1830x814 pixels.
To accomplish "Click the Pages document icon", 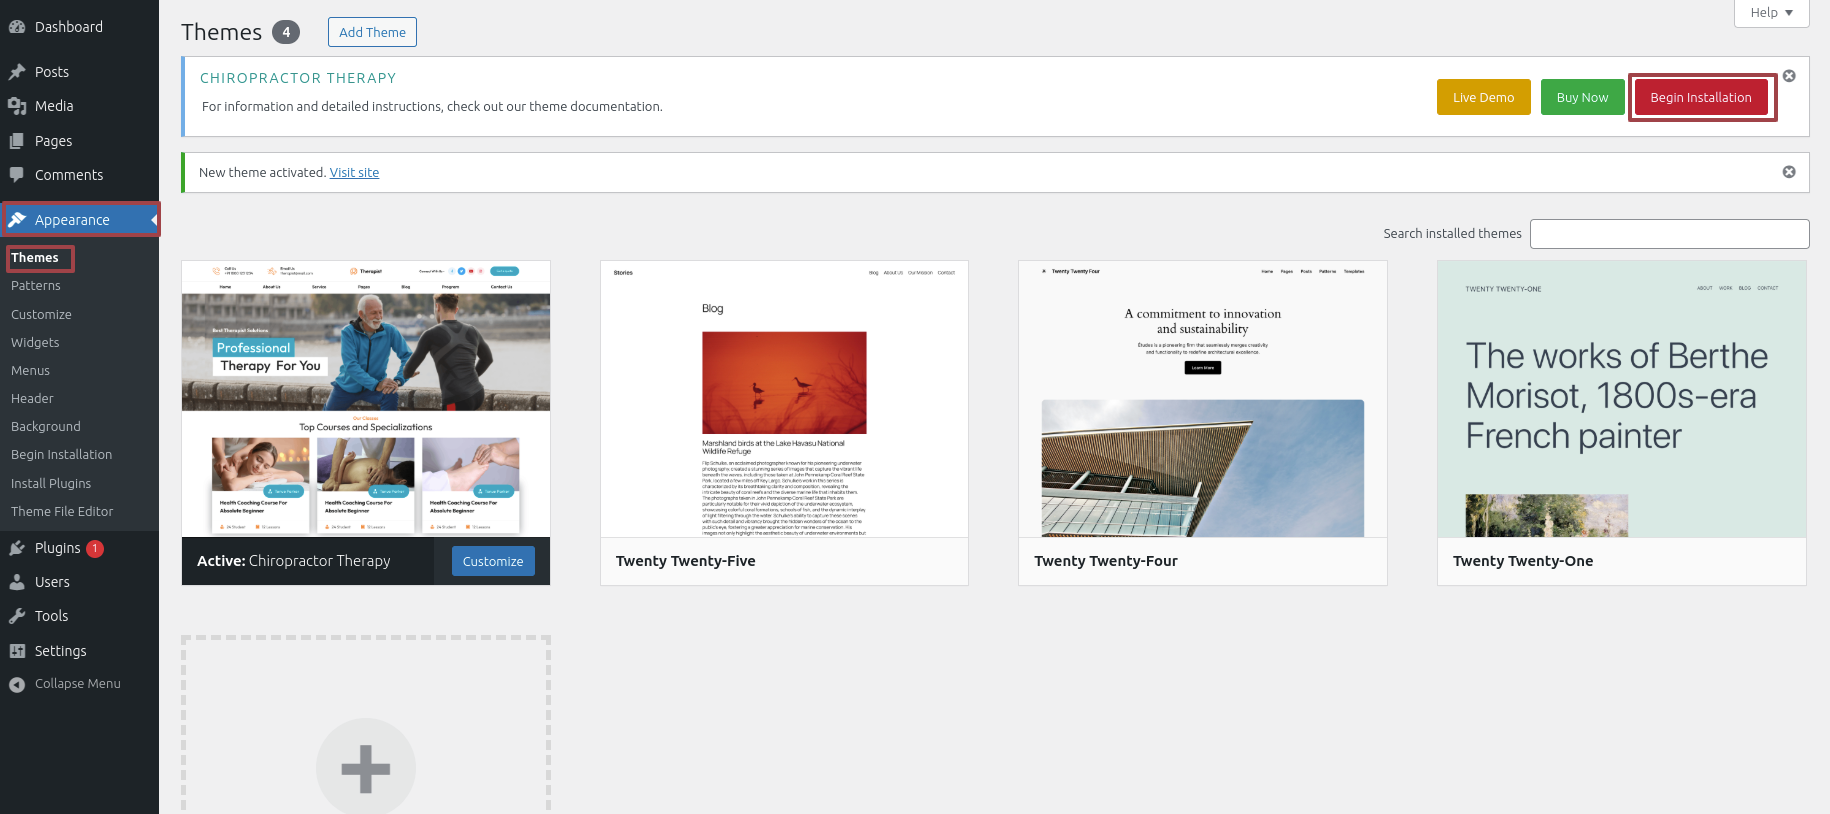I will (x=17, y=141).
